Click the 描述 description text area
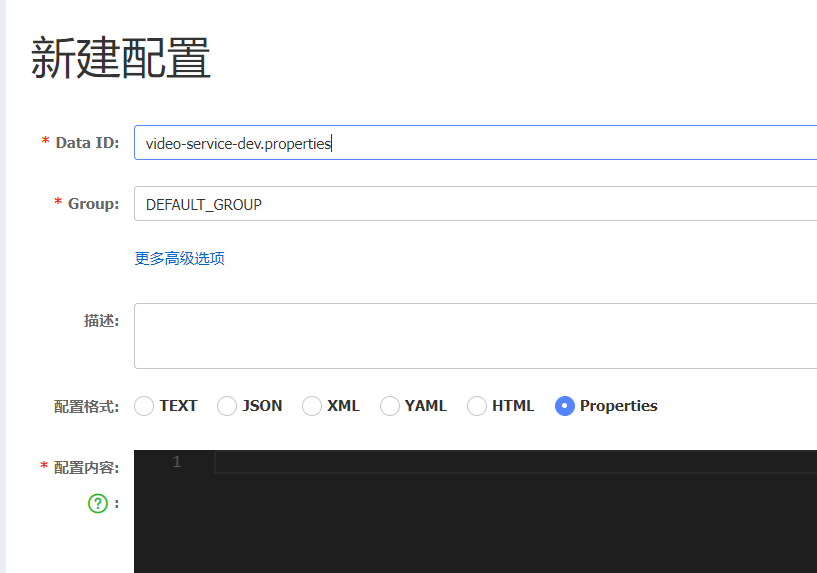Viewport: 817px width, 573px height. coord(475,336)
